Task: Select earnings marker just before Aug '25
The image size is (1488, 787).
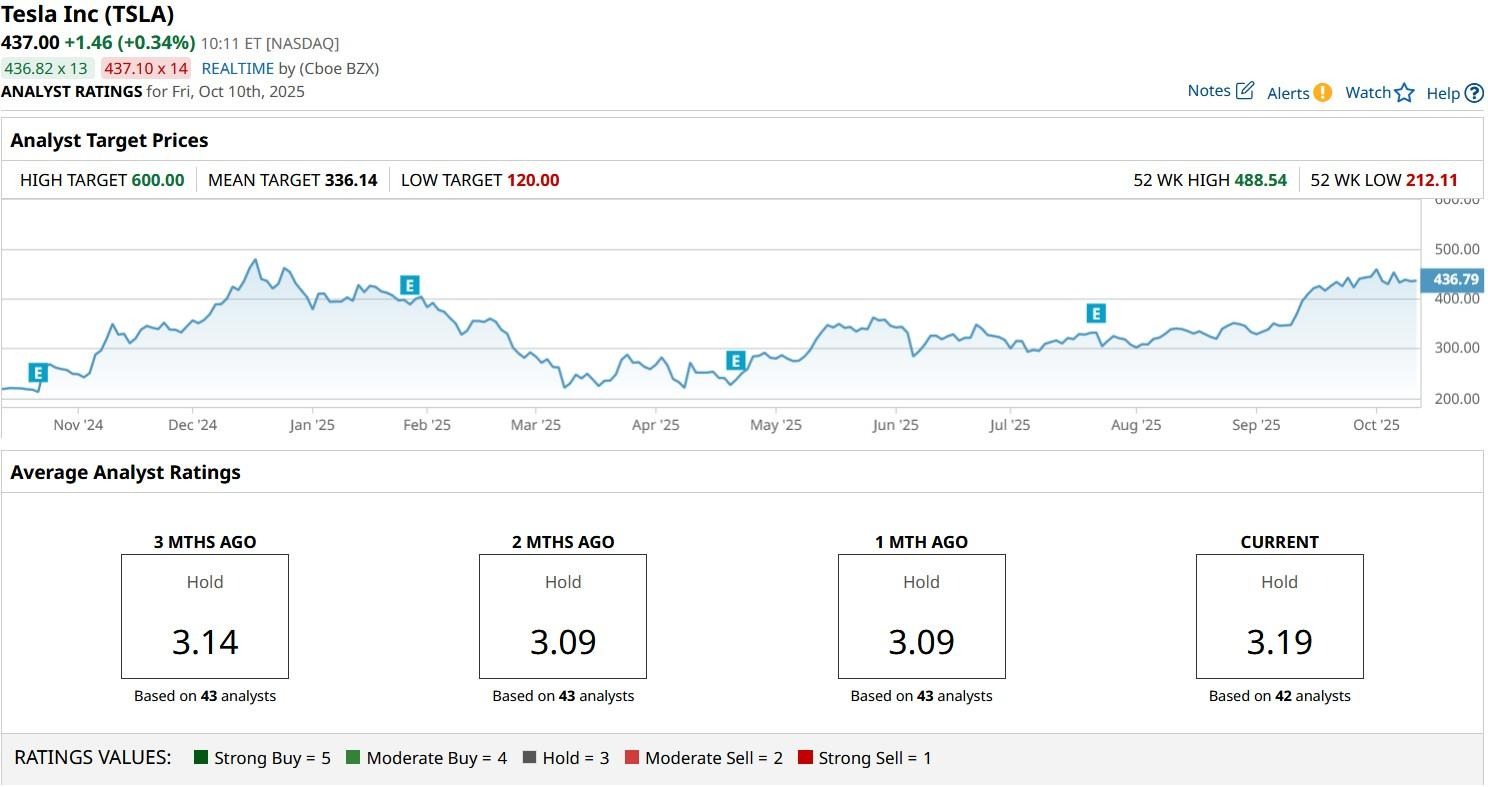Action: (x=1096, y=314)
